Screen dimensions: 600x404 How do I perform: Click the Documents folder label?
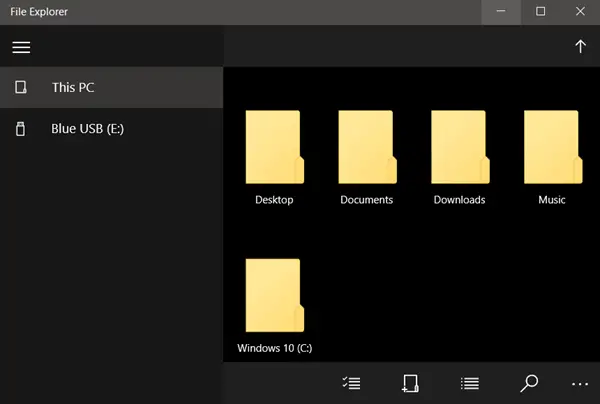[x=367, y=200]
